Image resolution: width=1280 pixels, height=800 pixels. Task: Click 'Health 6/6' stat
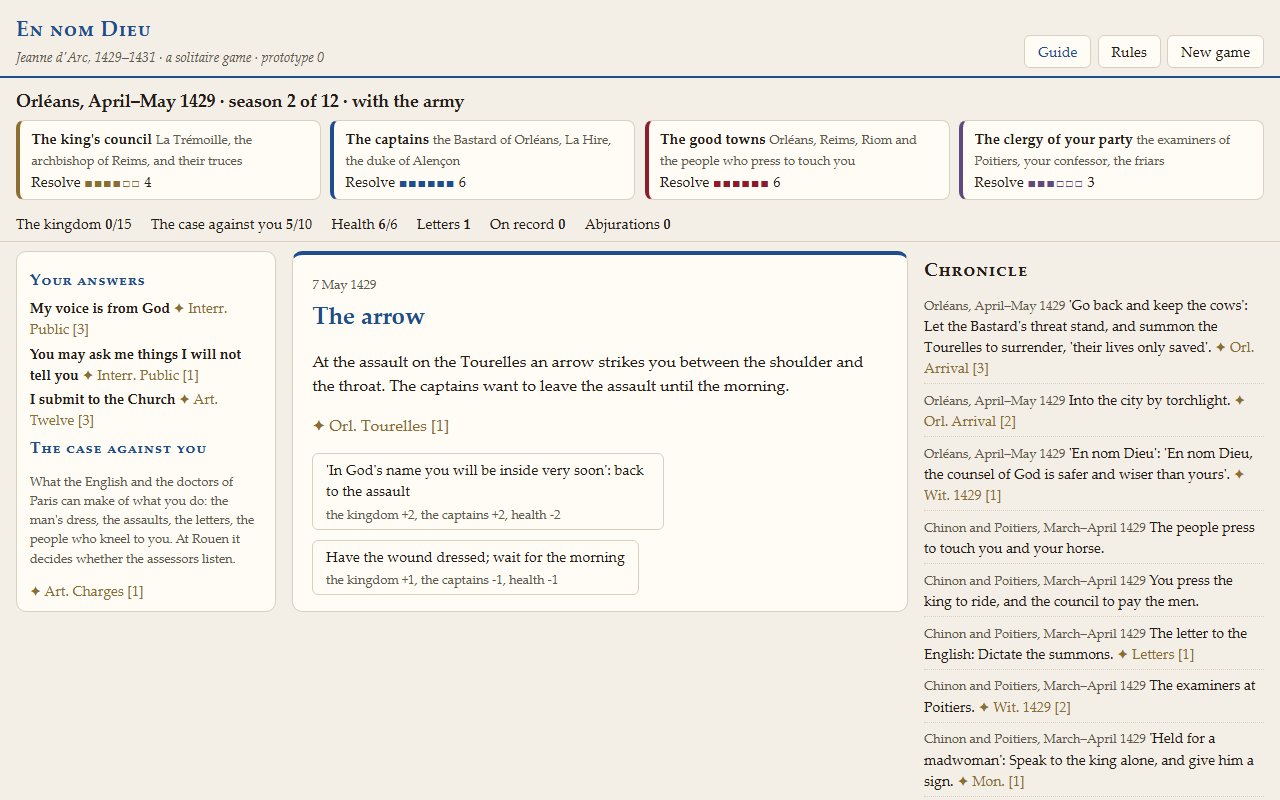pyautogui.click(x=364, y=225)
